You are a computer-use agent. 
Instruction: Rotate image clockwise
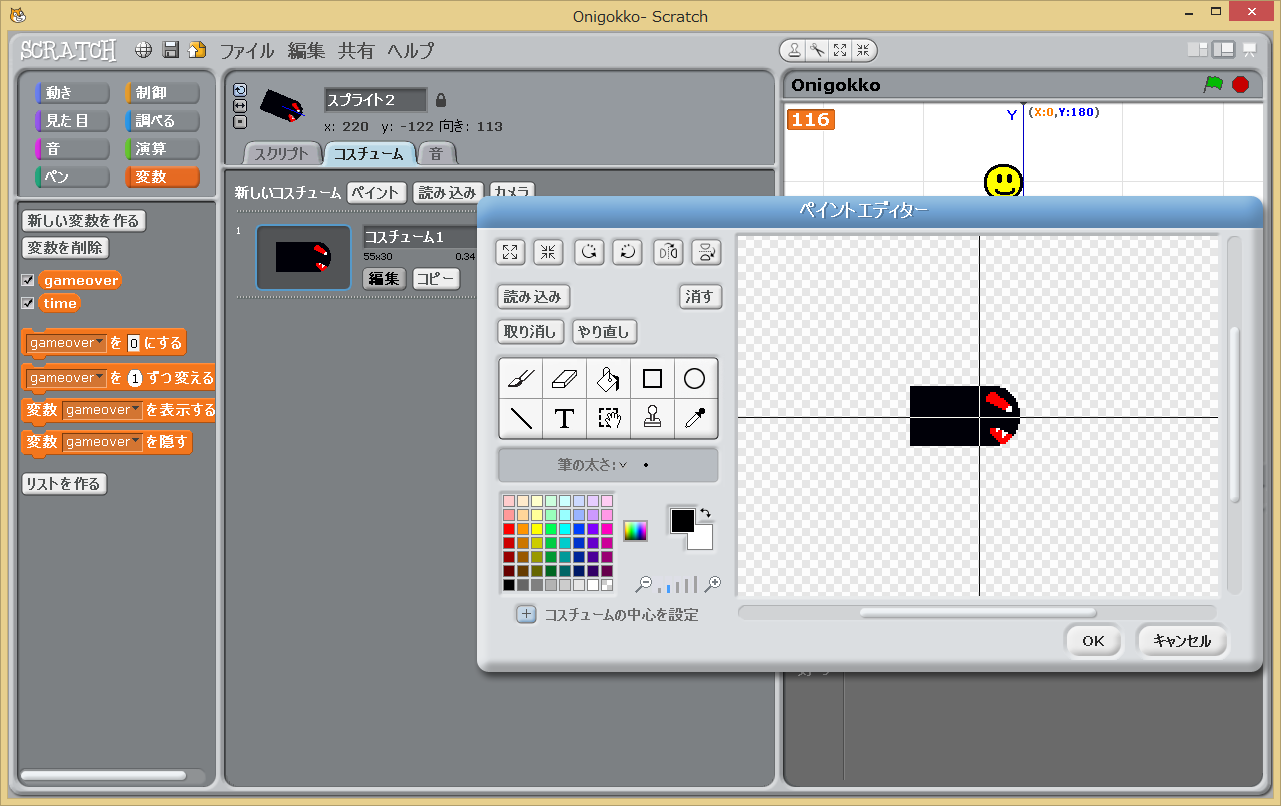(627, 252)
